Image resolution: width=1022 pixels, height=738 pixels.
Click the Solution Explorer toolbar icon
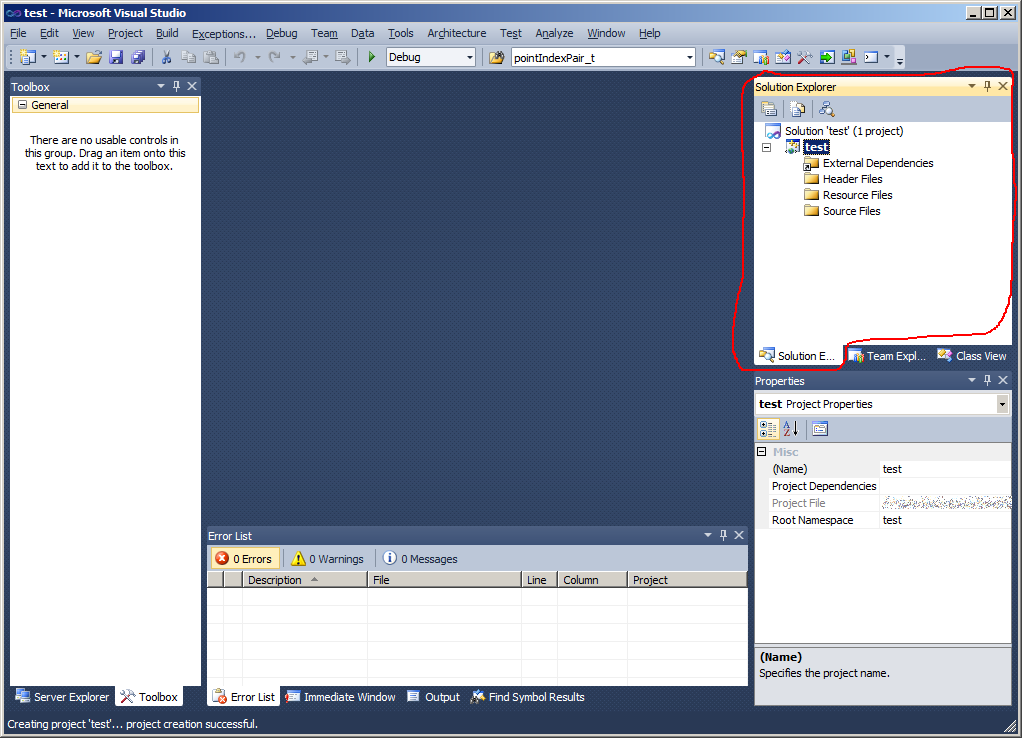pos(717,57)
